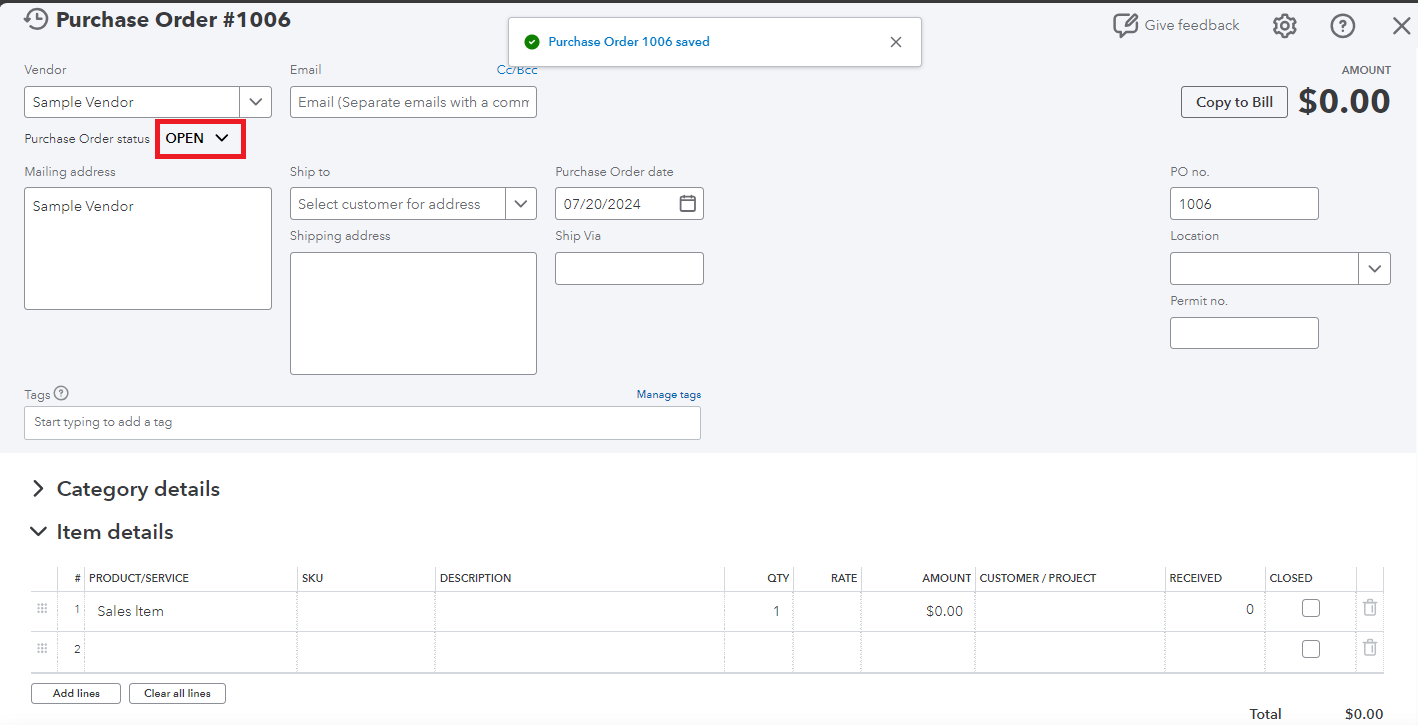The width and height of the screenshot is (1418, 725).
Task: Open the Manage tags link
Action: coord(668,394)
